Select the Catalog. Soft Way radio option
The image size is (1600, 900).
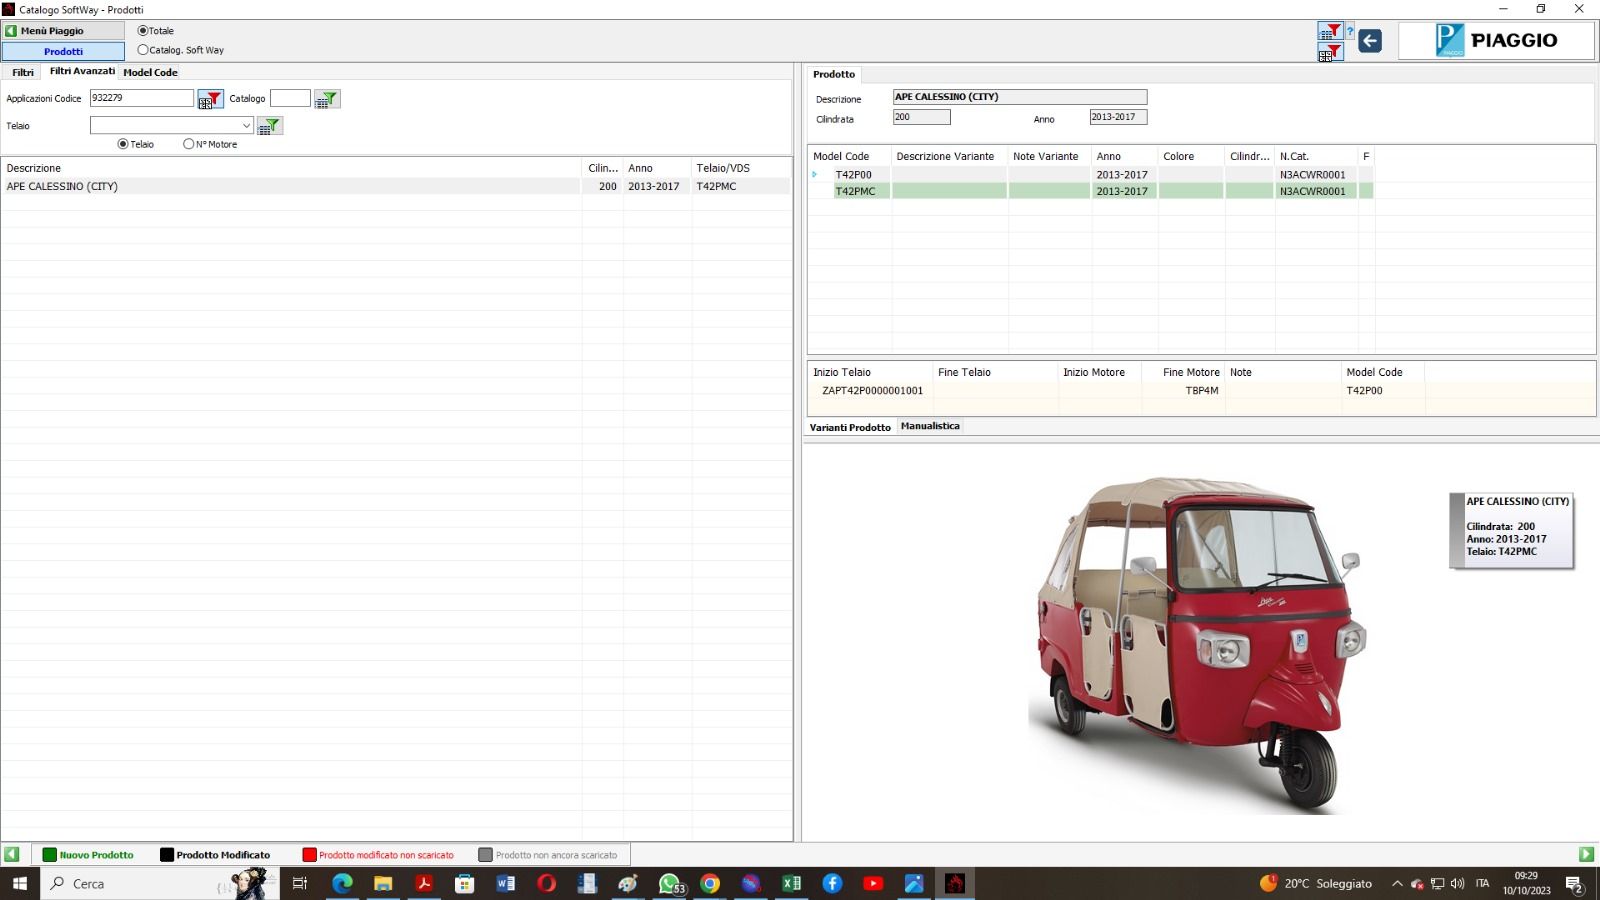(143, 50)
